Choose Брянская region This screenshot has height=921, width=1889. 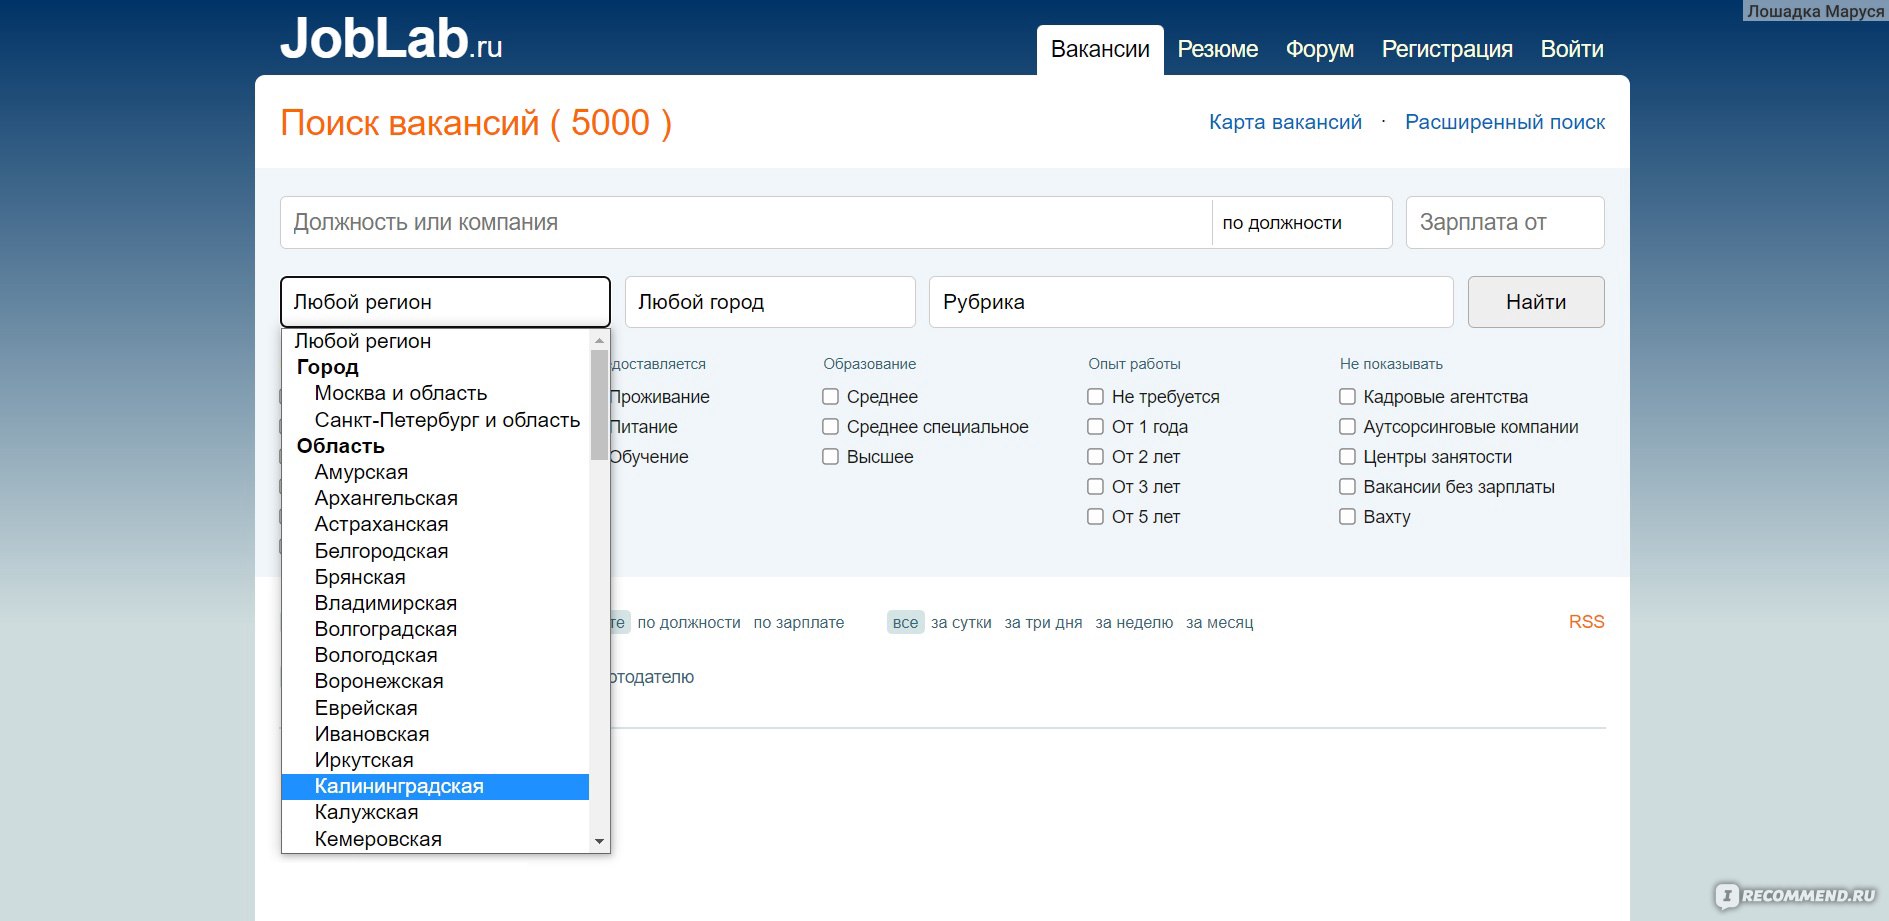tap(436, 577)
